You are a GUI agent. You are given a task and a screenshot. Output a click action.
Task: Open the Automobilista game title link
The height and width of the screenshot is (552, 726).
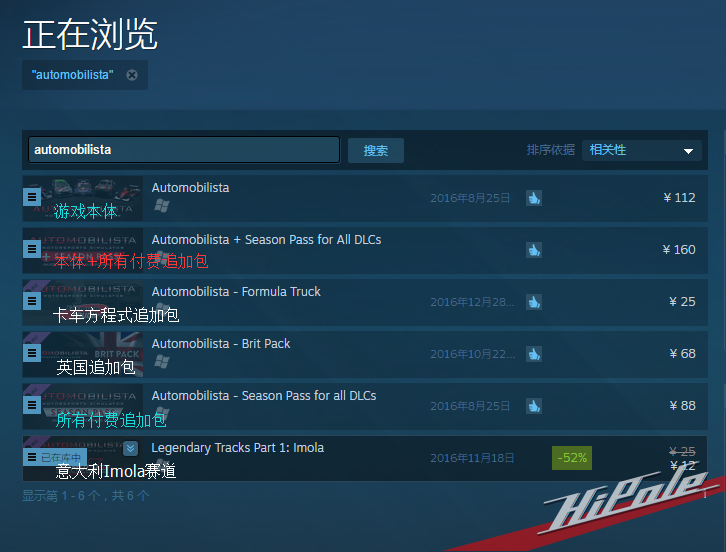pyautogui.click(x=190, y=188)
